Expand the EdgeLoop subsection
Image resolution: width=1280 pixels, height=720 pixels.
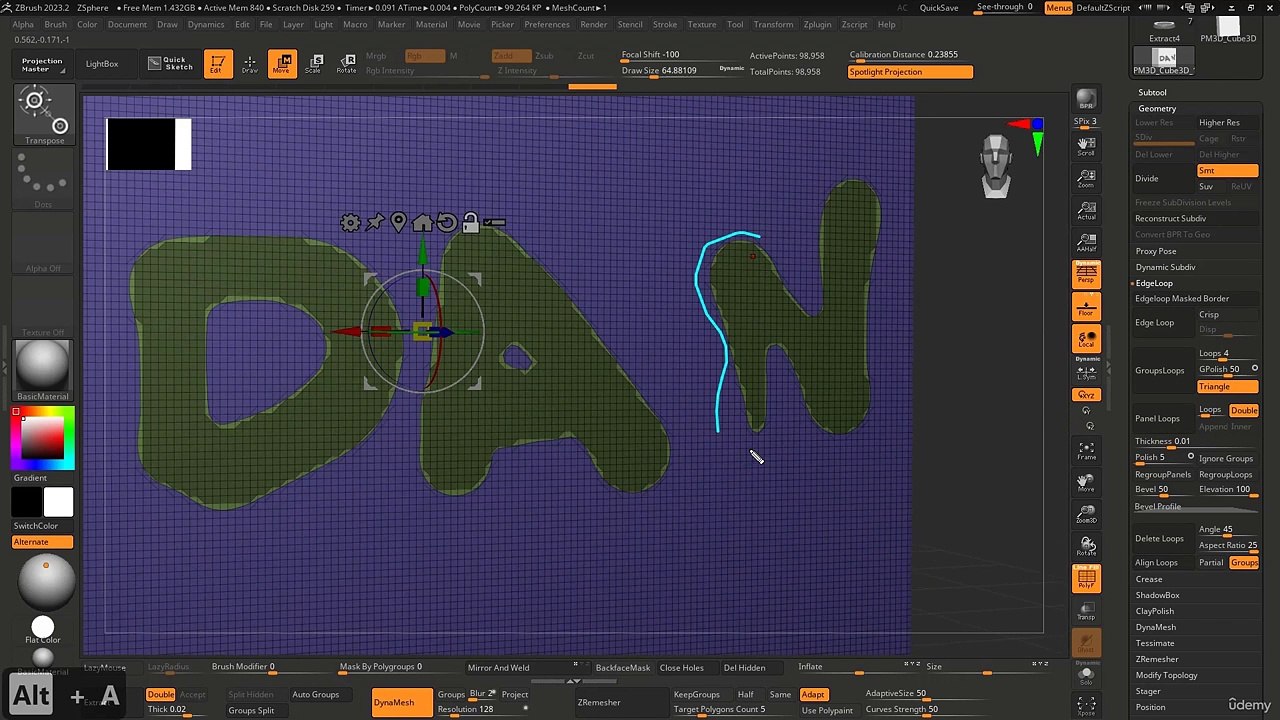[x=1154, y=283]
